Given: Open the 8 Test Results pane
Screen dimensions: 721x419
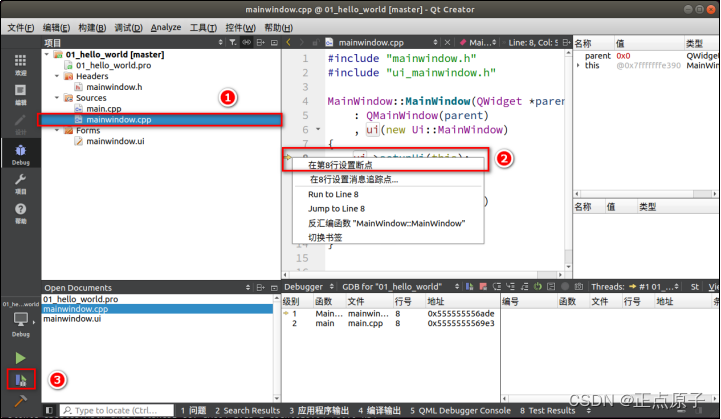Looking at the screenshot, I should (548, 410).
